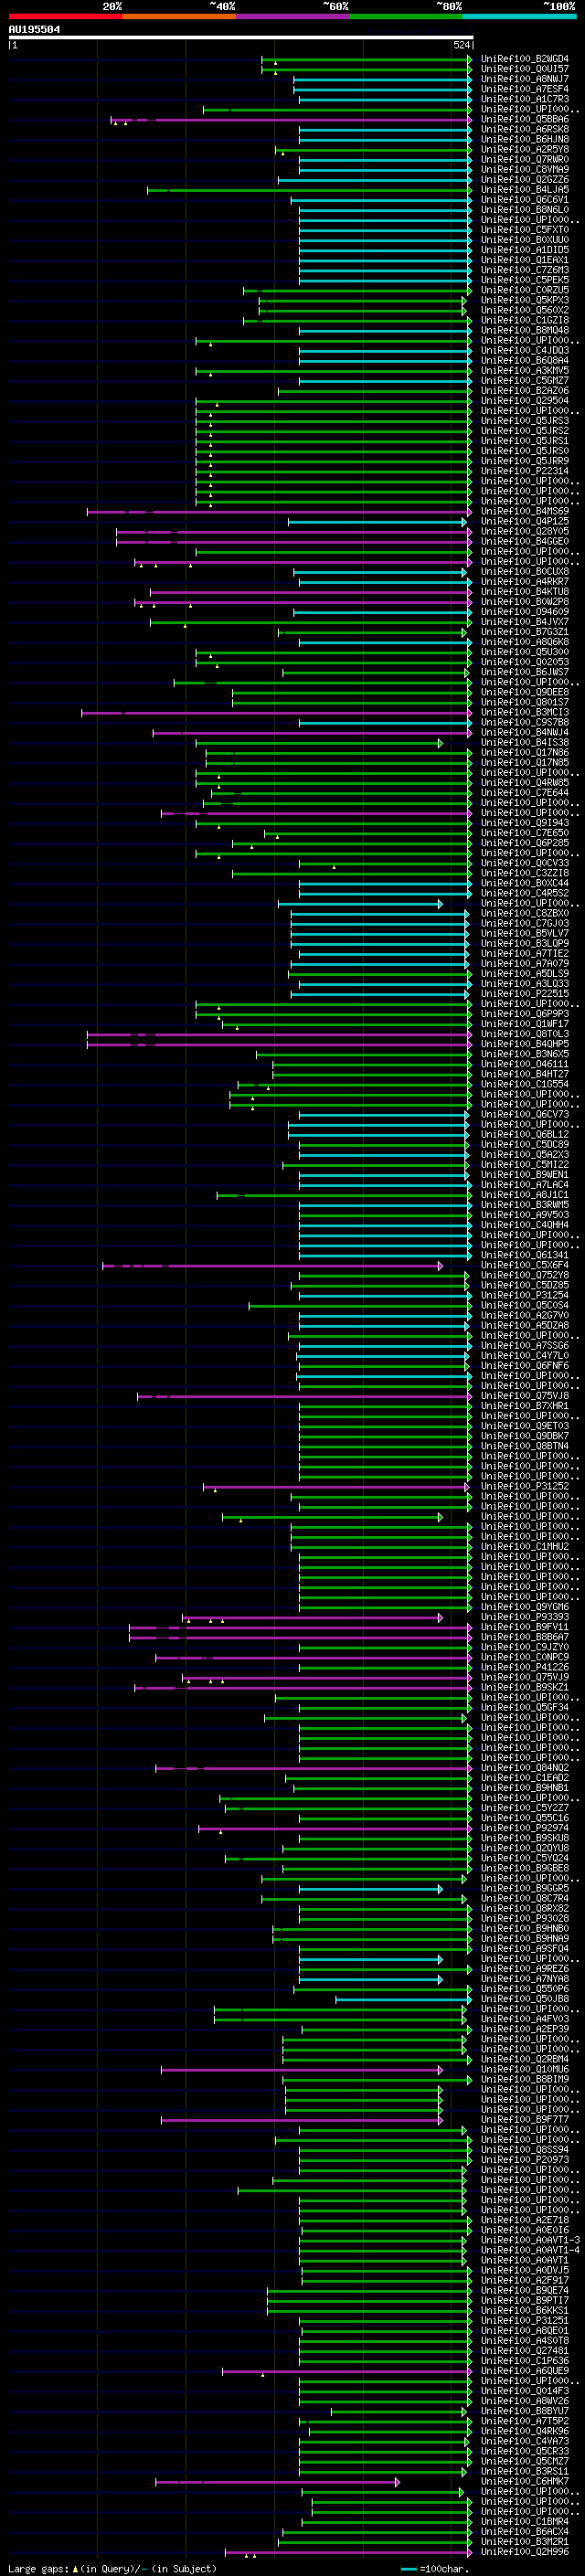Image resolution: width=585 pixels, height=2576 pixels.
Task: Click the 524 query length label
Action: 461,45
